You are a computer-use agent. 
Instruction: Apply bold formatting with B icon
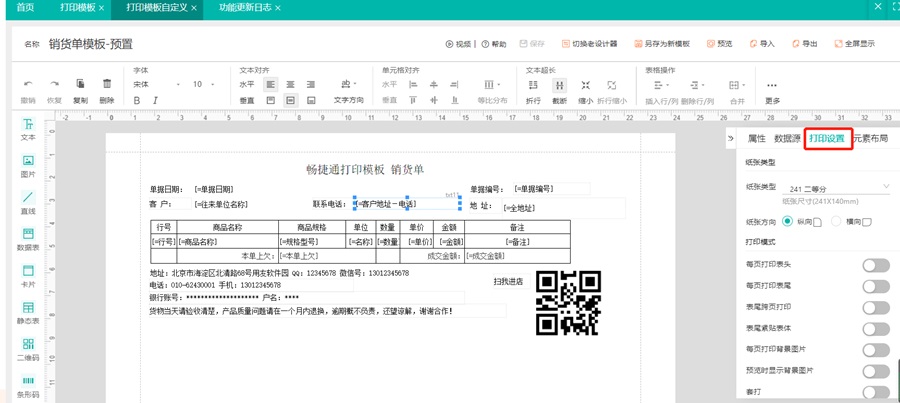(138, 100)
